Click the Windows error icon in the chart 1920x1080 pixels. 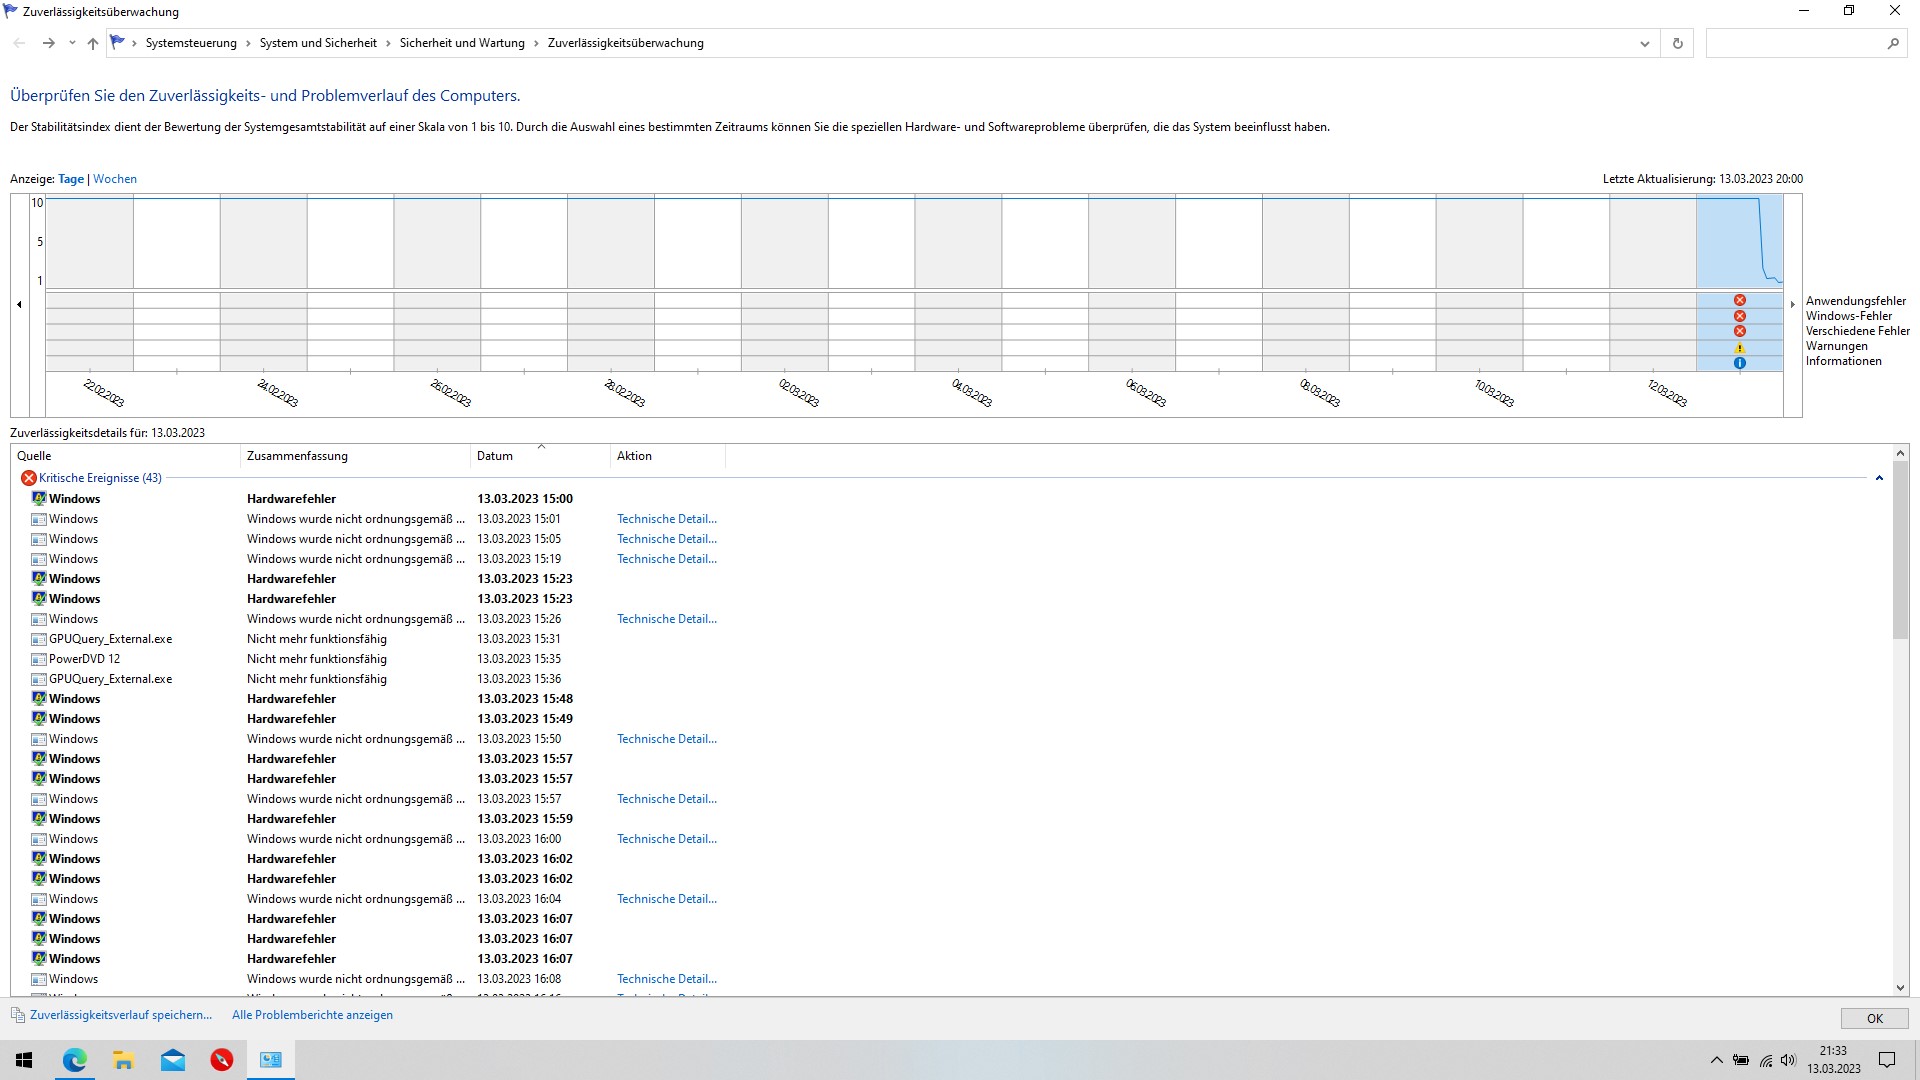tap(1740, 316)
